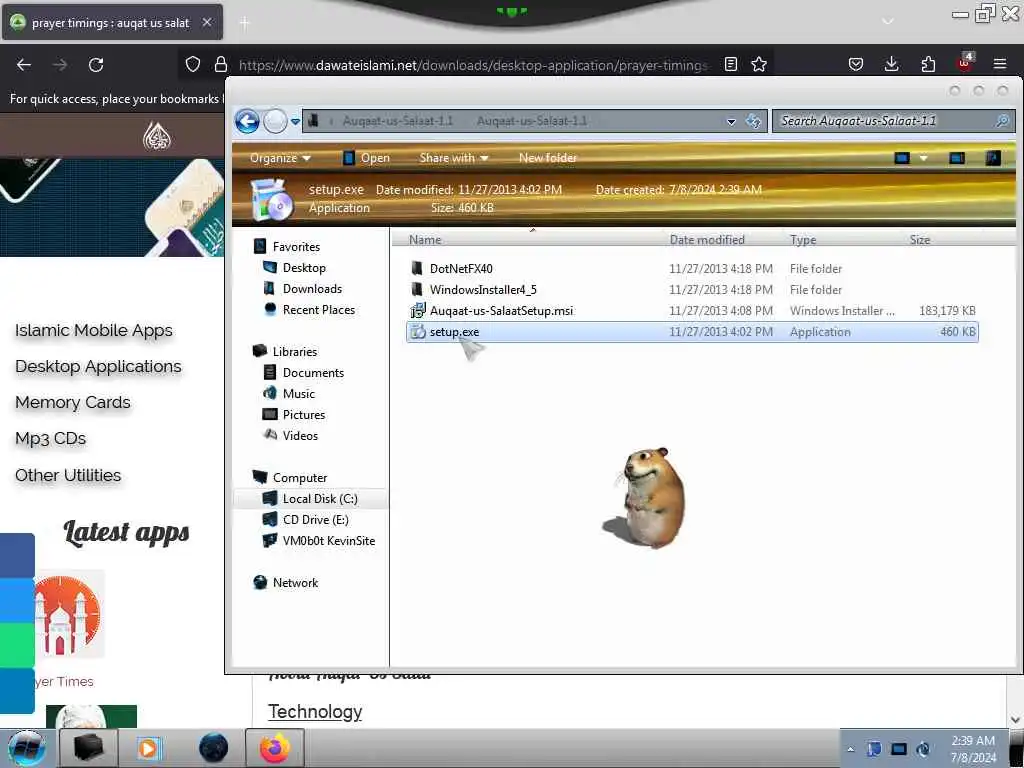Screen dimensions: 1024x768
Task: Open recent locations dropdown arrow in Explorer
Action: click(x=295, y=121)
